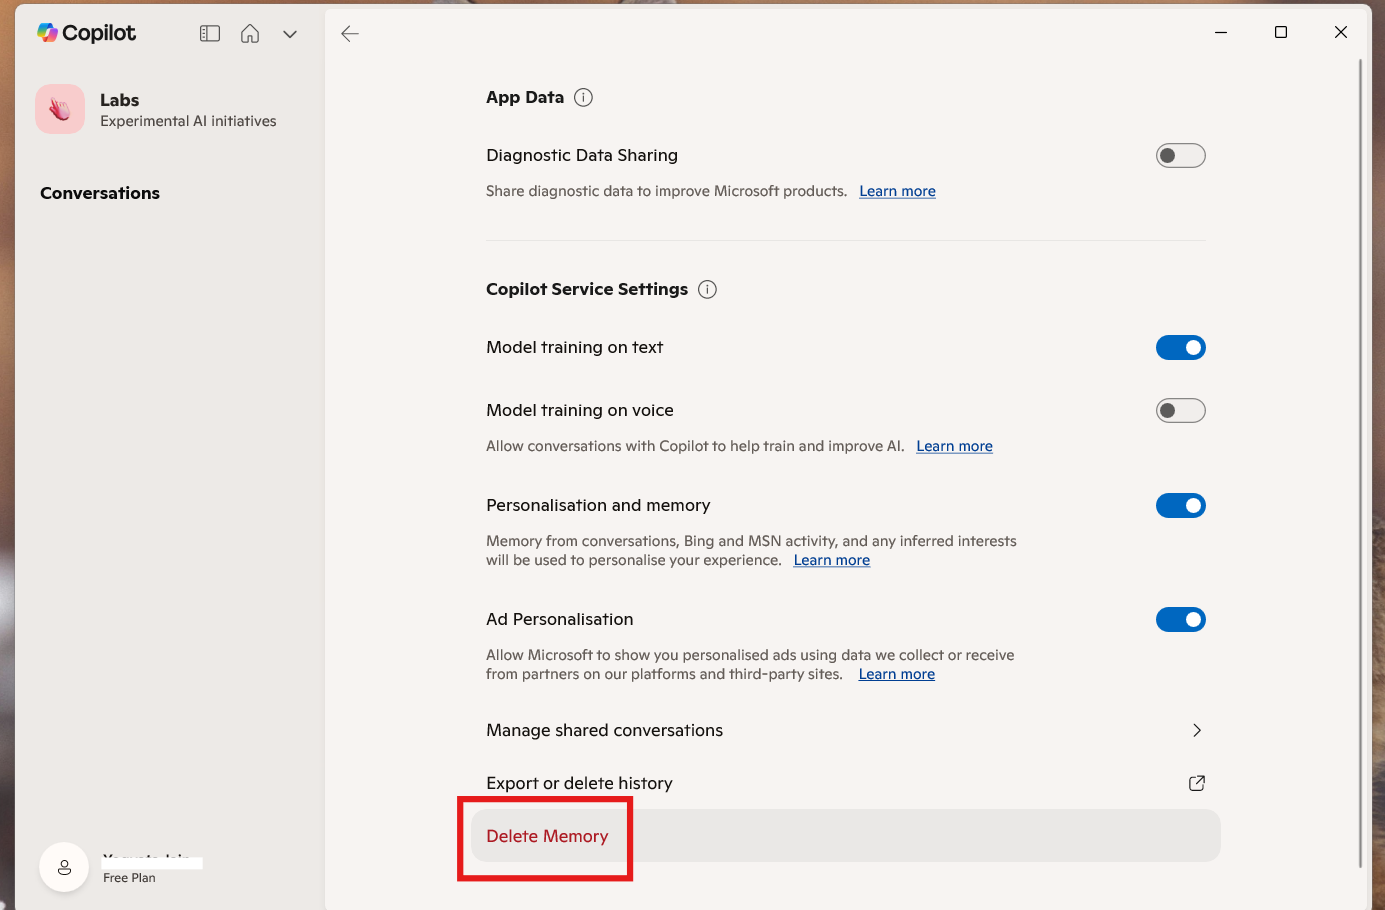This screenshot has width=1385, height=910.
Task: Enable Diagnostic Data Sharing
Action: (x=1181, y=155)
